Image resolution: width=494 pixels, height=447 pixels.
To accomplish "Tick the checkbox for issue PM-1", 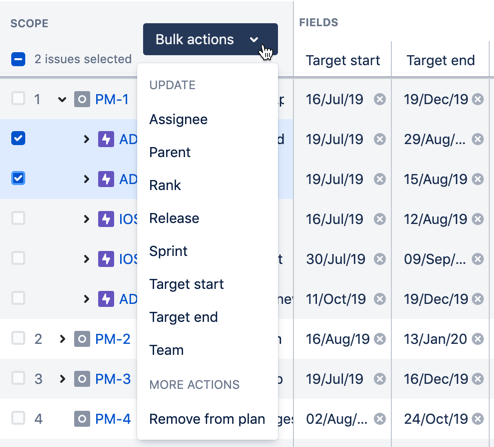I will tap(18, 99).
